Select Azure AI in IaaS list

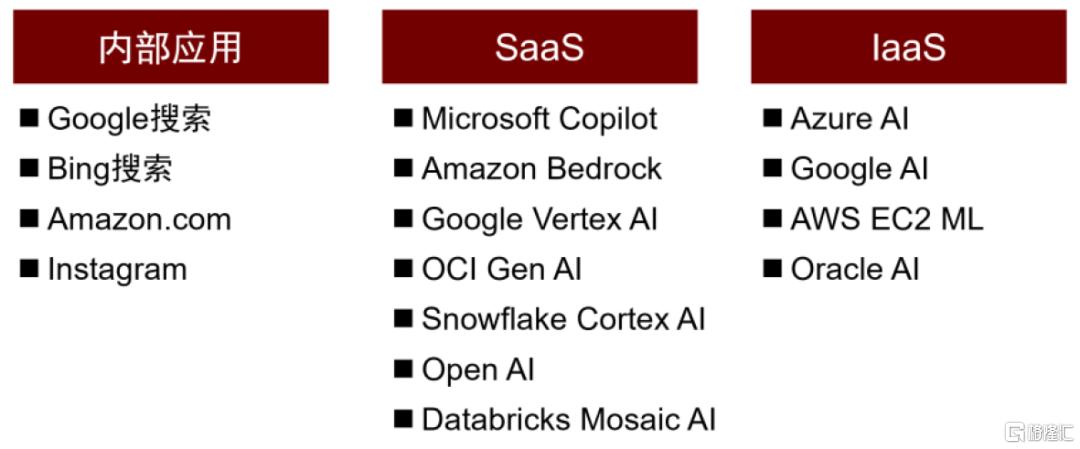tap(849, 118)
